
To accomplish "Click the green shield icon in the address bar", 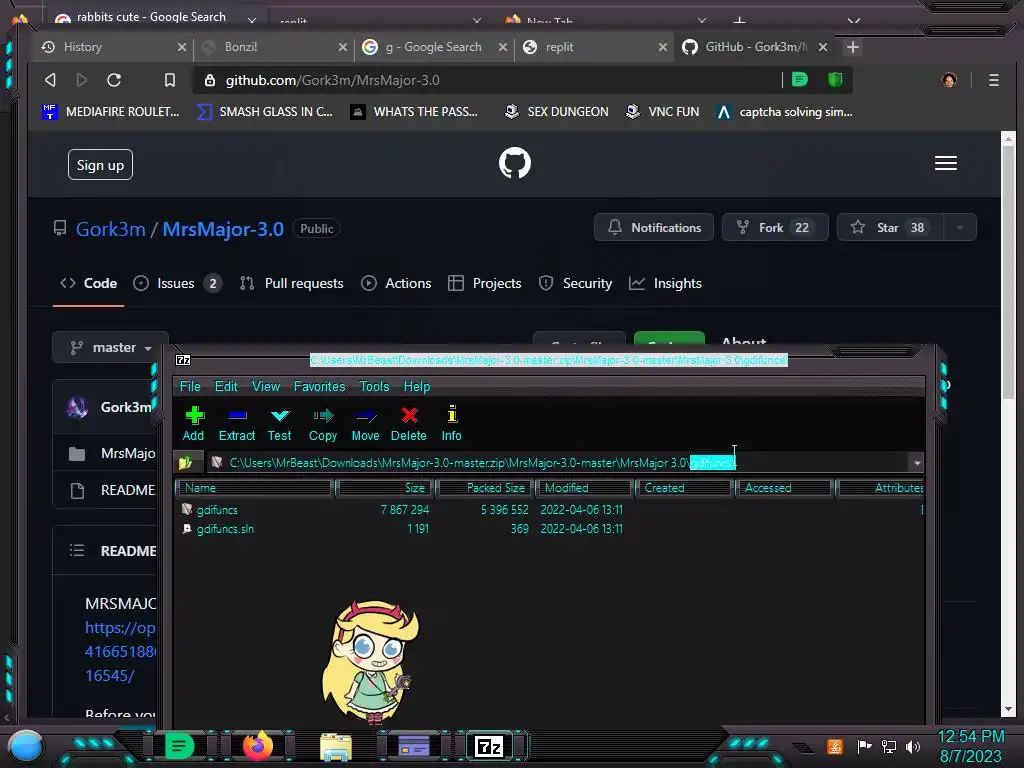I will click(x=835, y=80).
